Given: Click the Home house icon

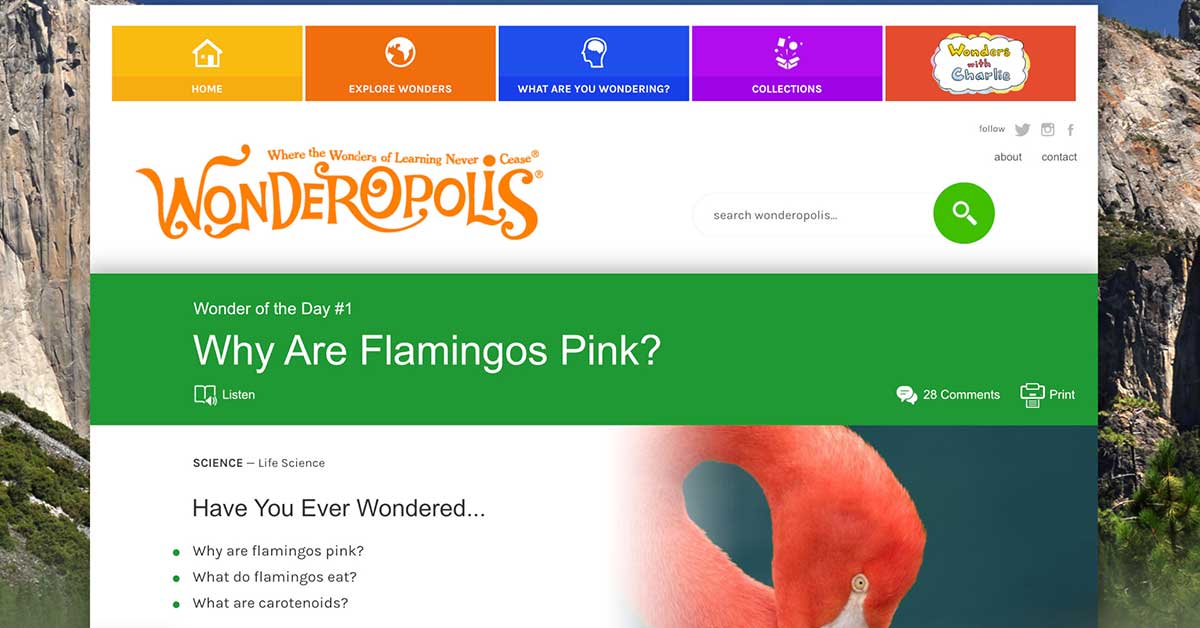Looking at the screenshot, I should pyautogui.click(x=207, y=52).
